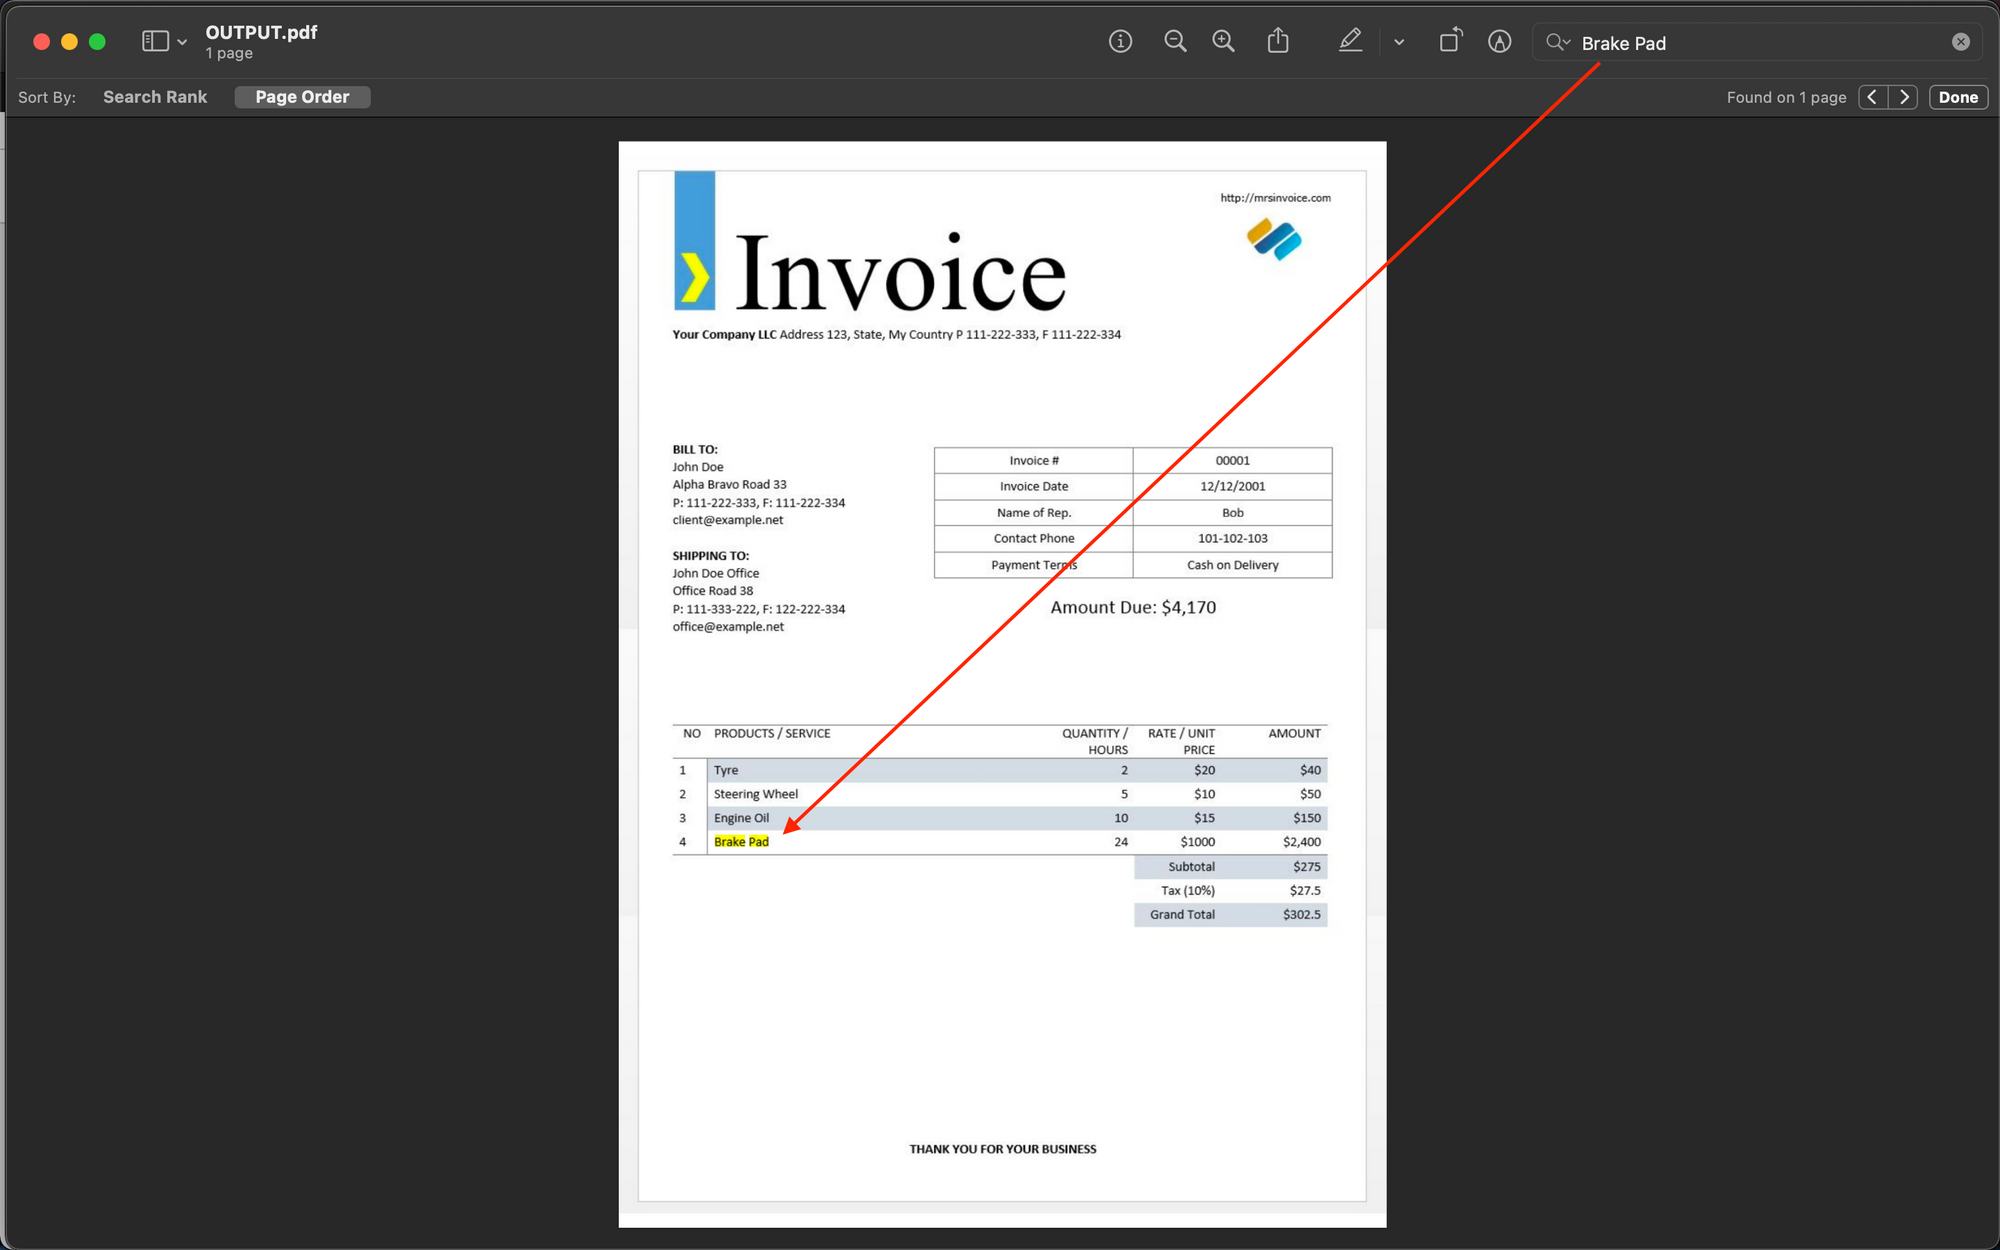Click the clear search field button
Image resolution: width=2000 pixels, height=1250 pixels.
1961,42
